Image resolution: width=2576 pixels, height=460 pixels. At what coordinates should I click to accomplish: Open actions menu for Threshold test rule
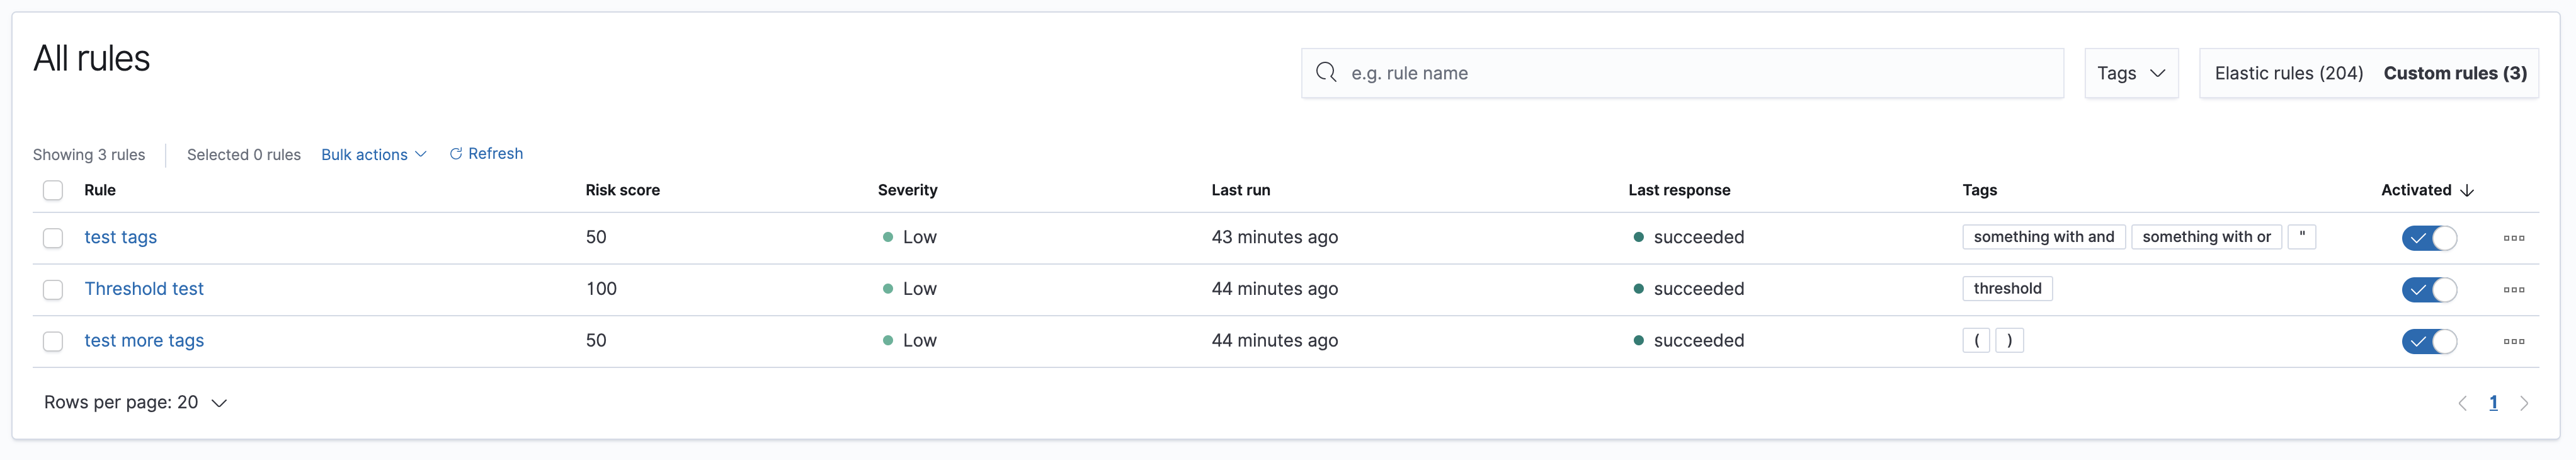[2513, 290]
